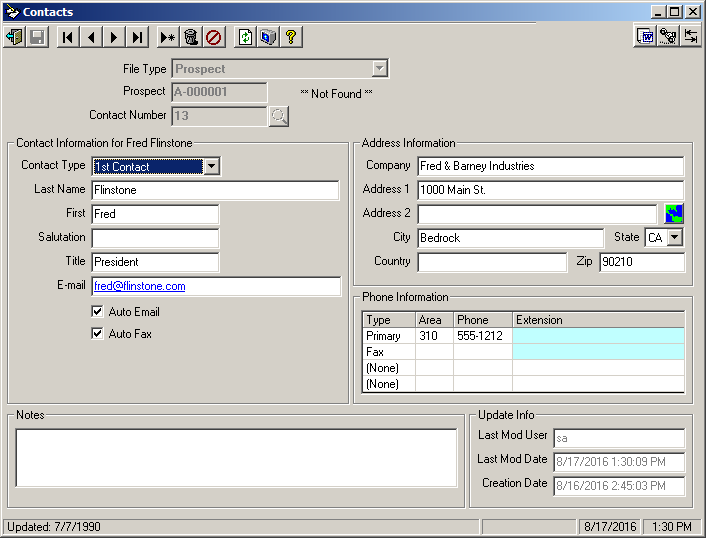Image resolution: width=706 pixels, height=538 pixels.
Task: Click the Fax row Extension cell
Action: (598, 352)
